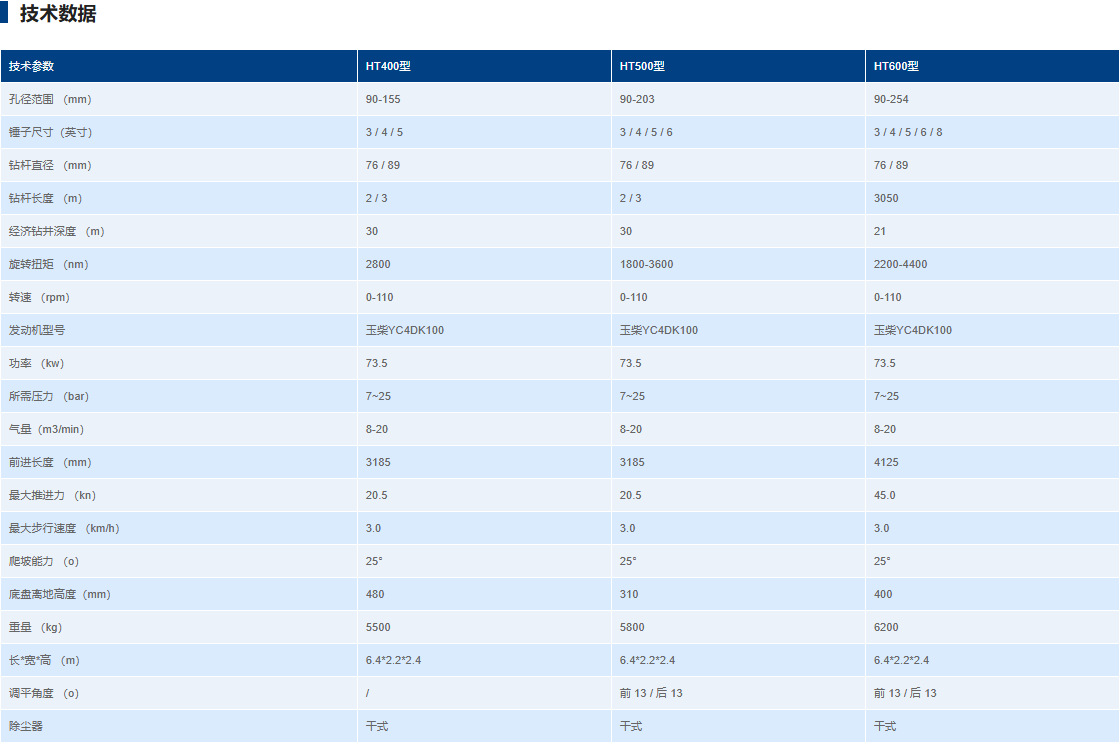Click the 1800-3600 torque value

646,264
